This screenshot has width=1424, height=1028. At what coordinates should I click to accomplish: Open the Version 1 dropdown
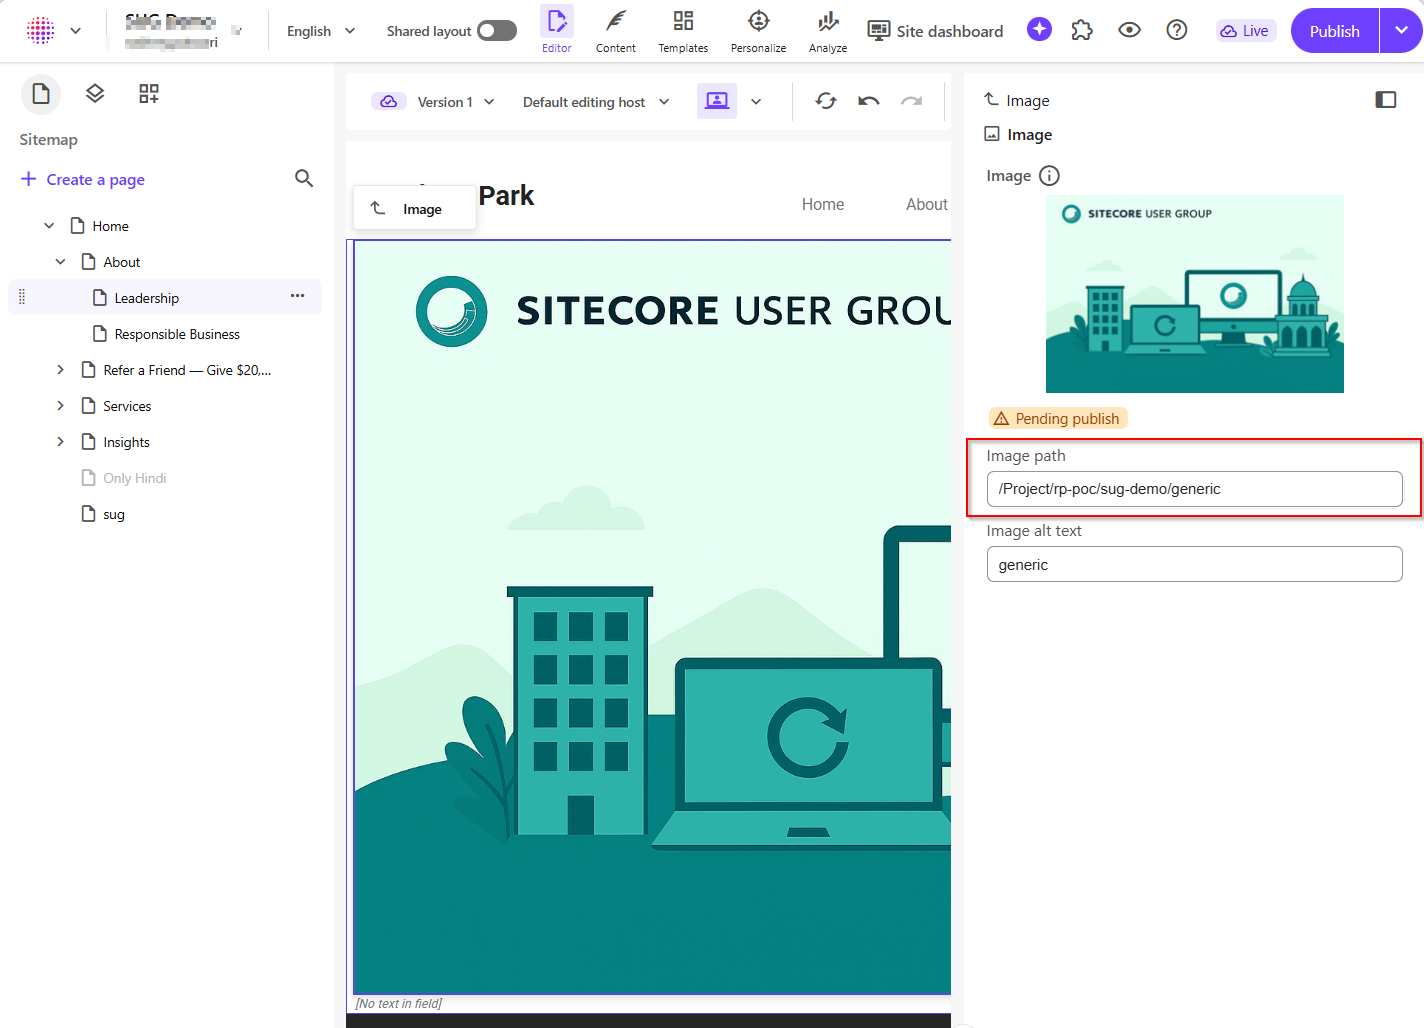tap(456, 102)
